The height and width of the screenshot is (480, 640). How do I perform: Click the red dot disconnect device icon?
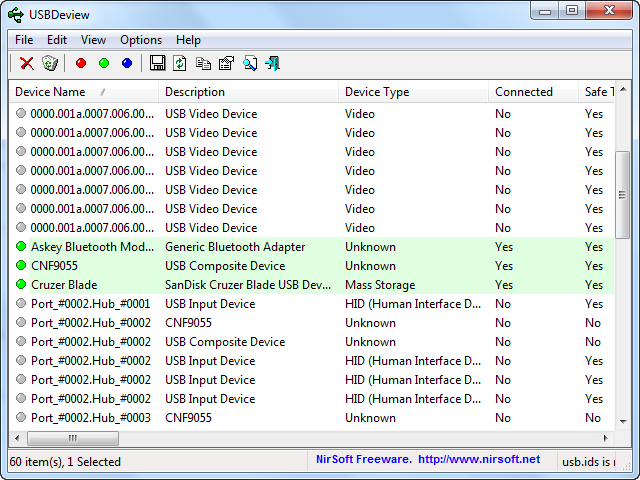(x=81, y=63)
